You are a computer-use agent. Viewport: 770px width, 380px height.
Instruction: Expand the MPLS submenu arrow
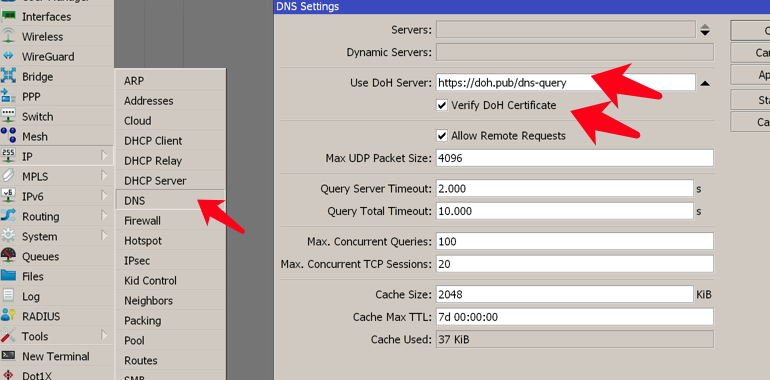coord(104,175)
